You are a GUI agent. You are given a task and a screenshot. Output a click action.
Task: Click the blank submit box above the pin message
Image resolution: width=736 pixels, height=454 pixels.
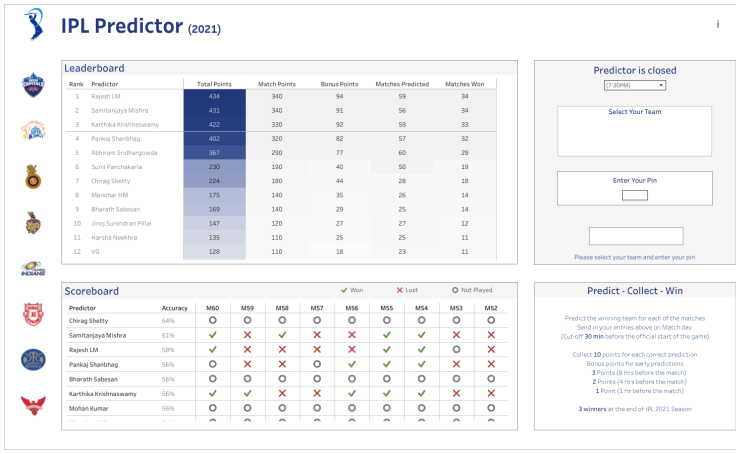(x=636, y=236)
